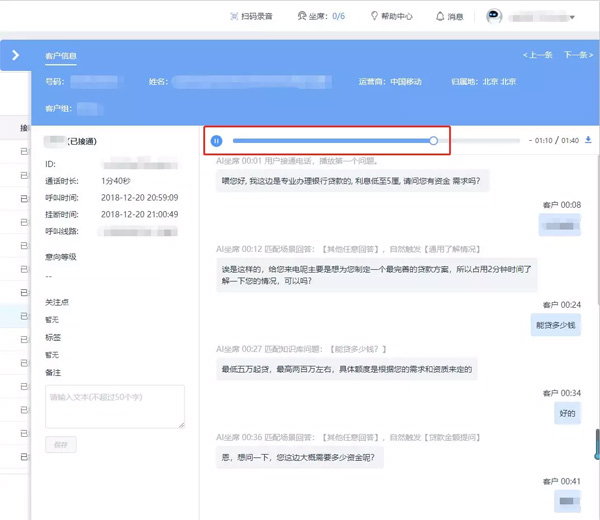Screen dimensions: 600x520
Task: Open 帮助中心 help center
Action: 391,17
